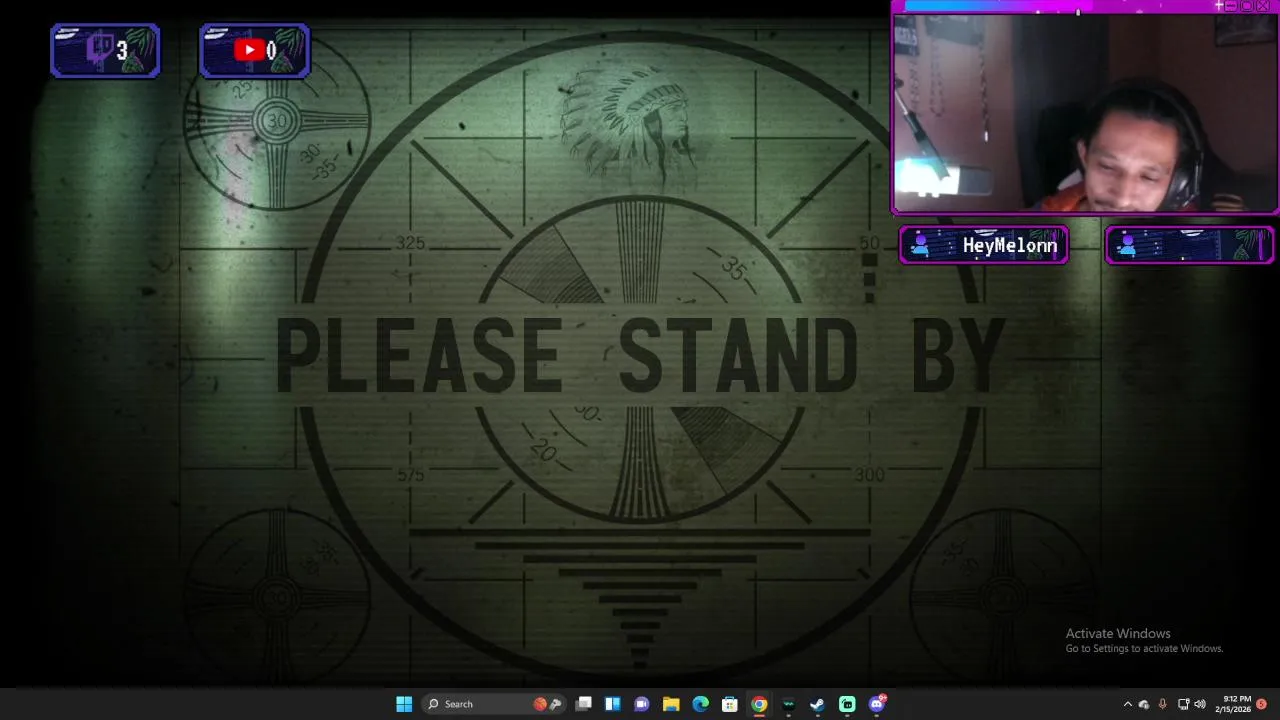Switch to Google Chrome on the taskbar

coord(759,704)
